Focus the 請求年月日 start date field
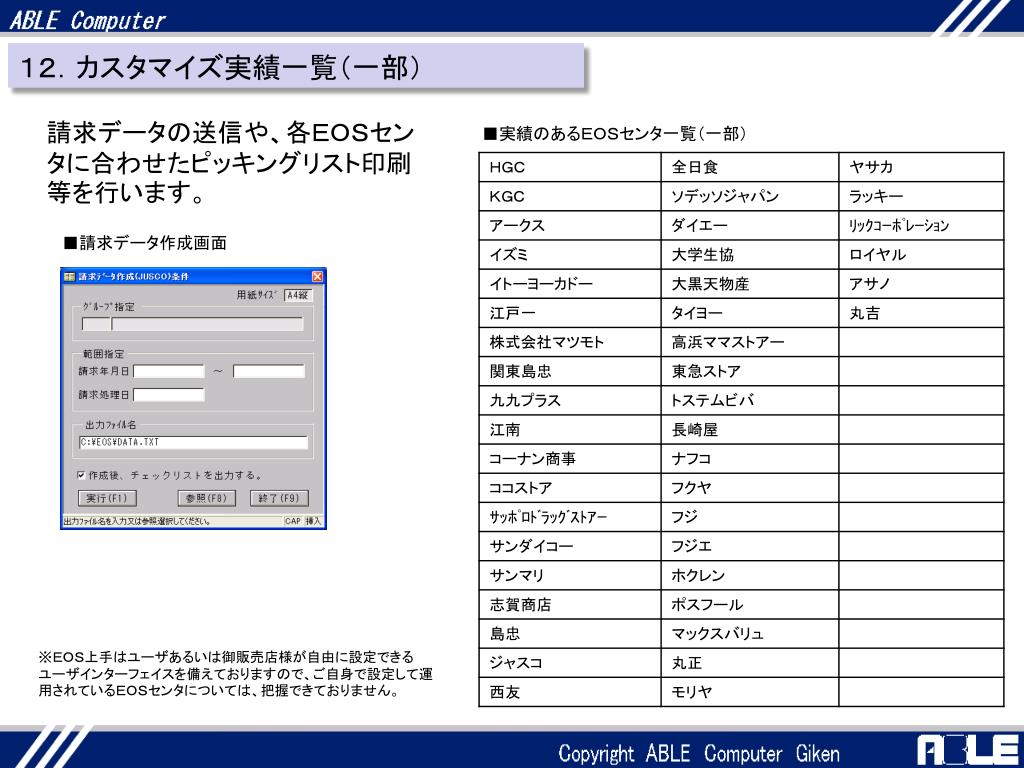Viewport: 1024px width, 768px height. tap(169, 372)
